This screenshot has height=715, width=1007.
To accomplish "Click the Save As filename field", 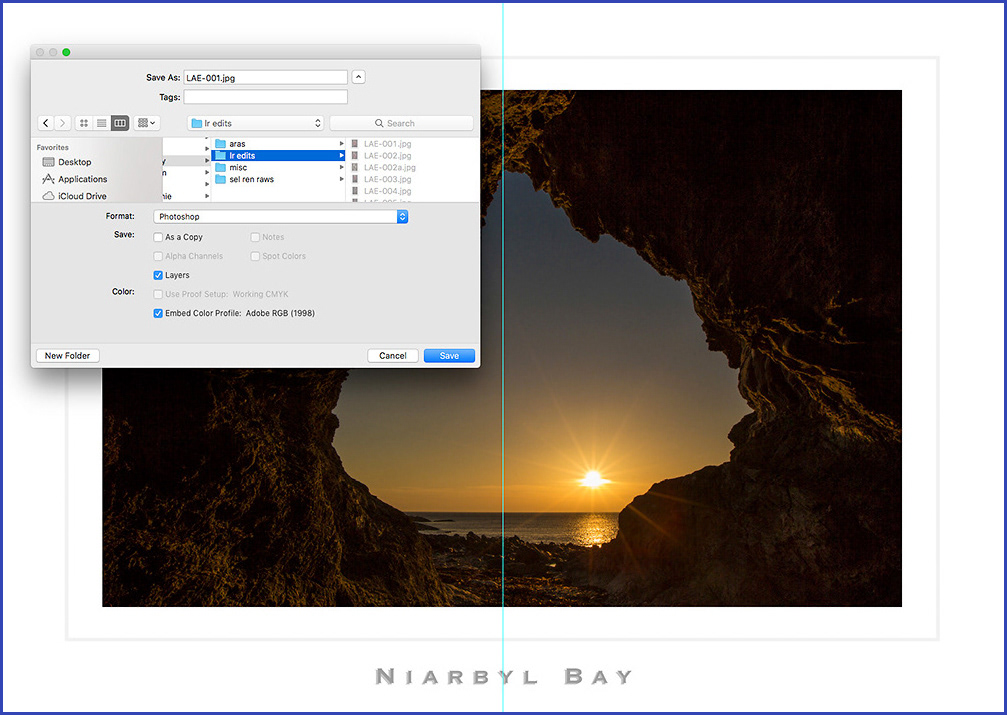I will pyautogui.click(x=265, y=78).
